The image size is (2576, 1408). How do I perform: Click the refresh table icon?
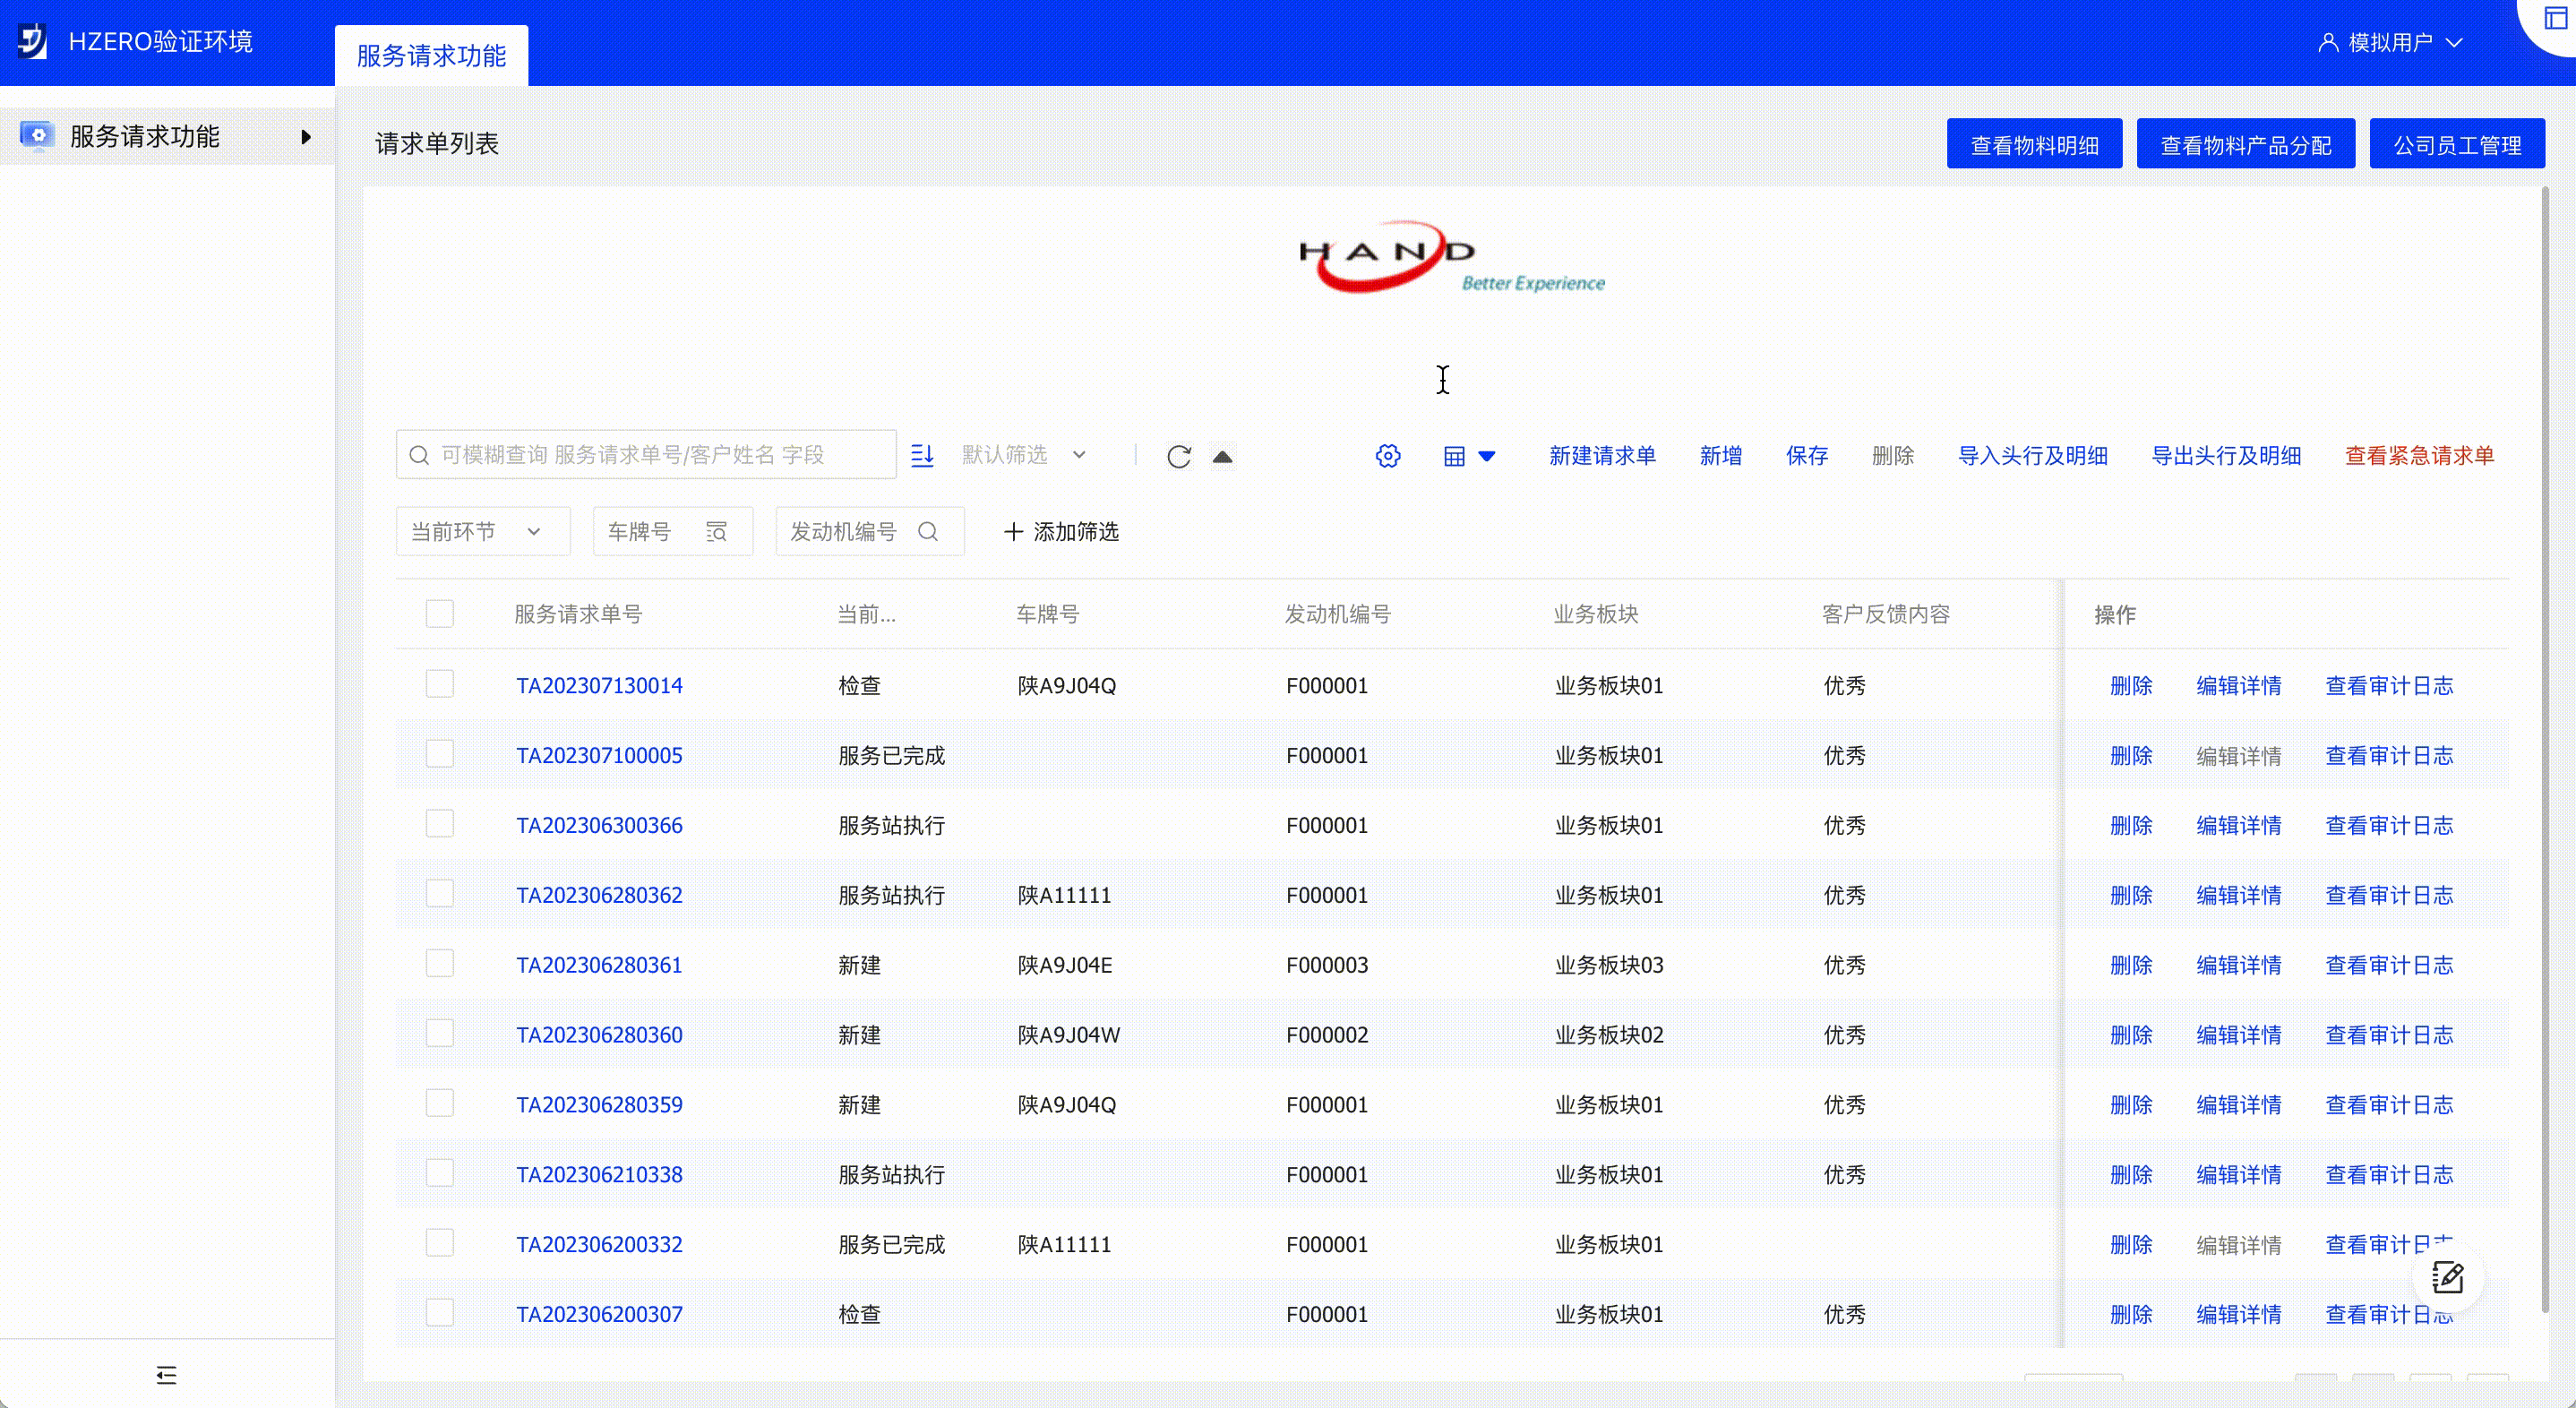(x=1178, y=456)
